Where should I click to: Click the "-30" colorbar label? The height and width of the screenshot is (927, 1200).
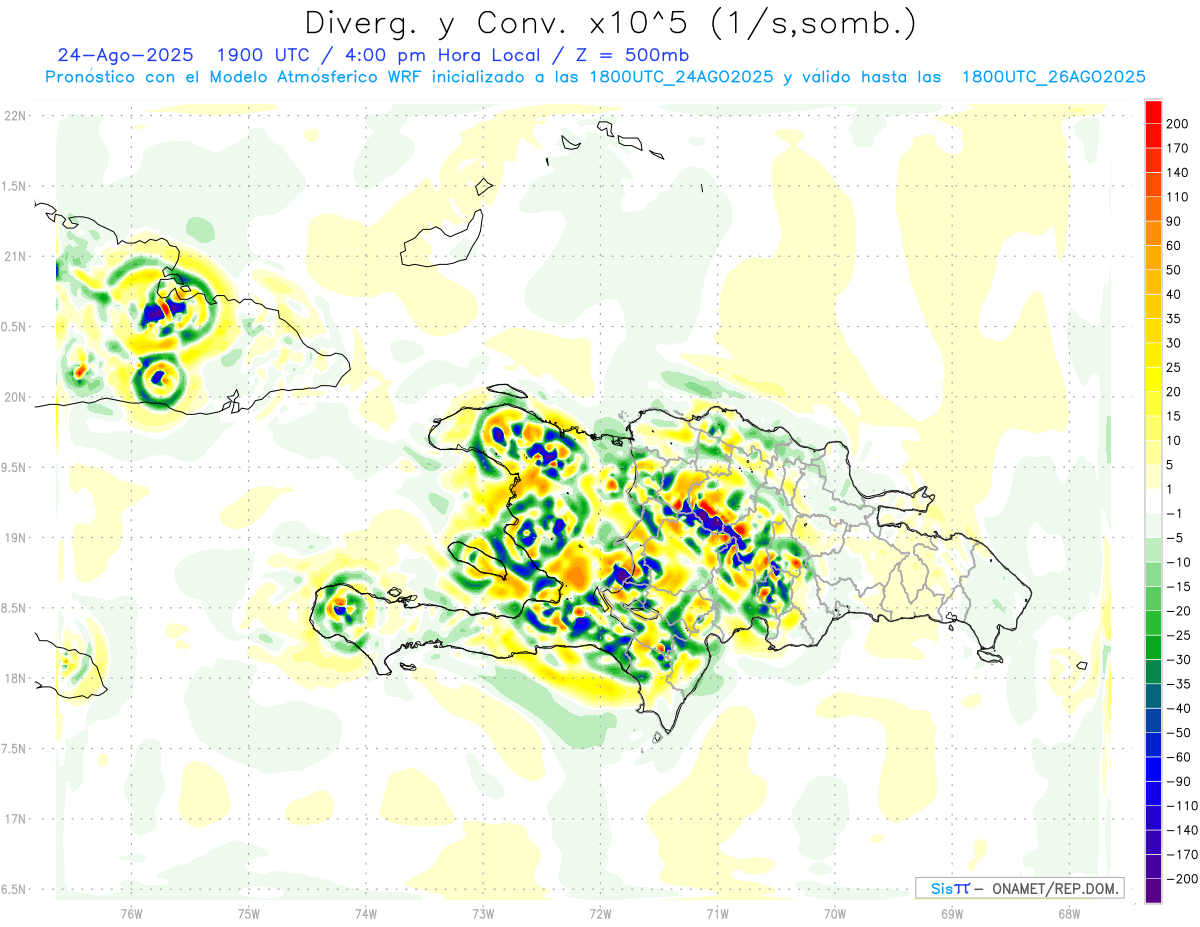(1177, 659)
